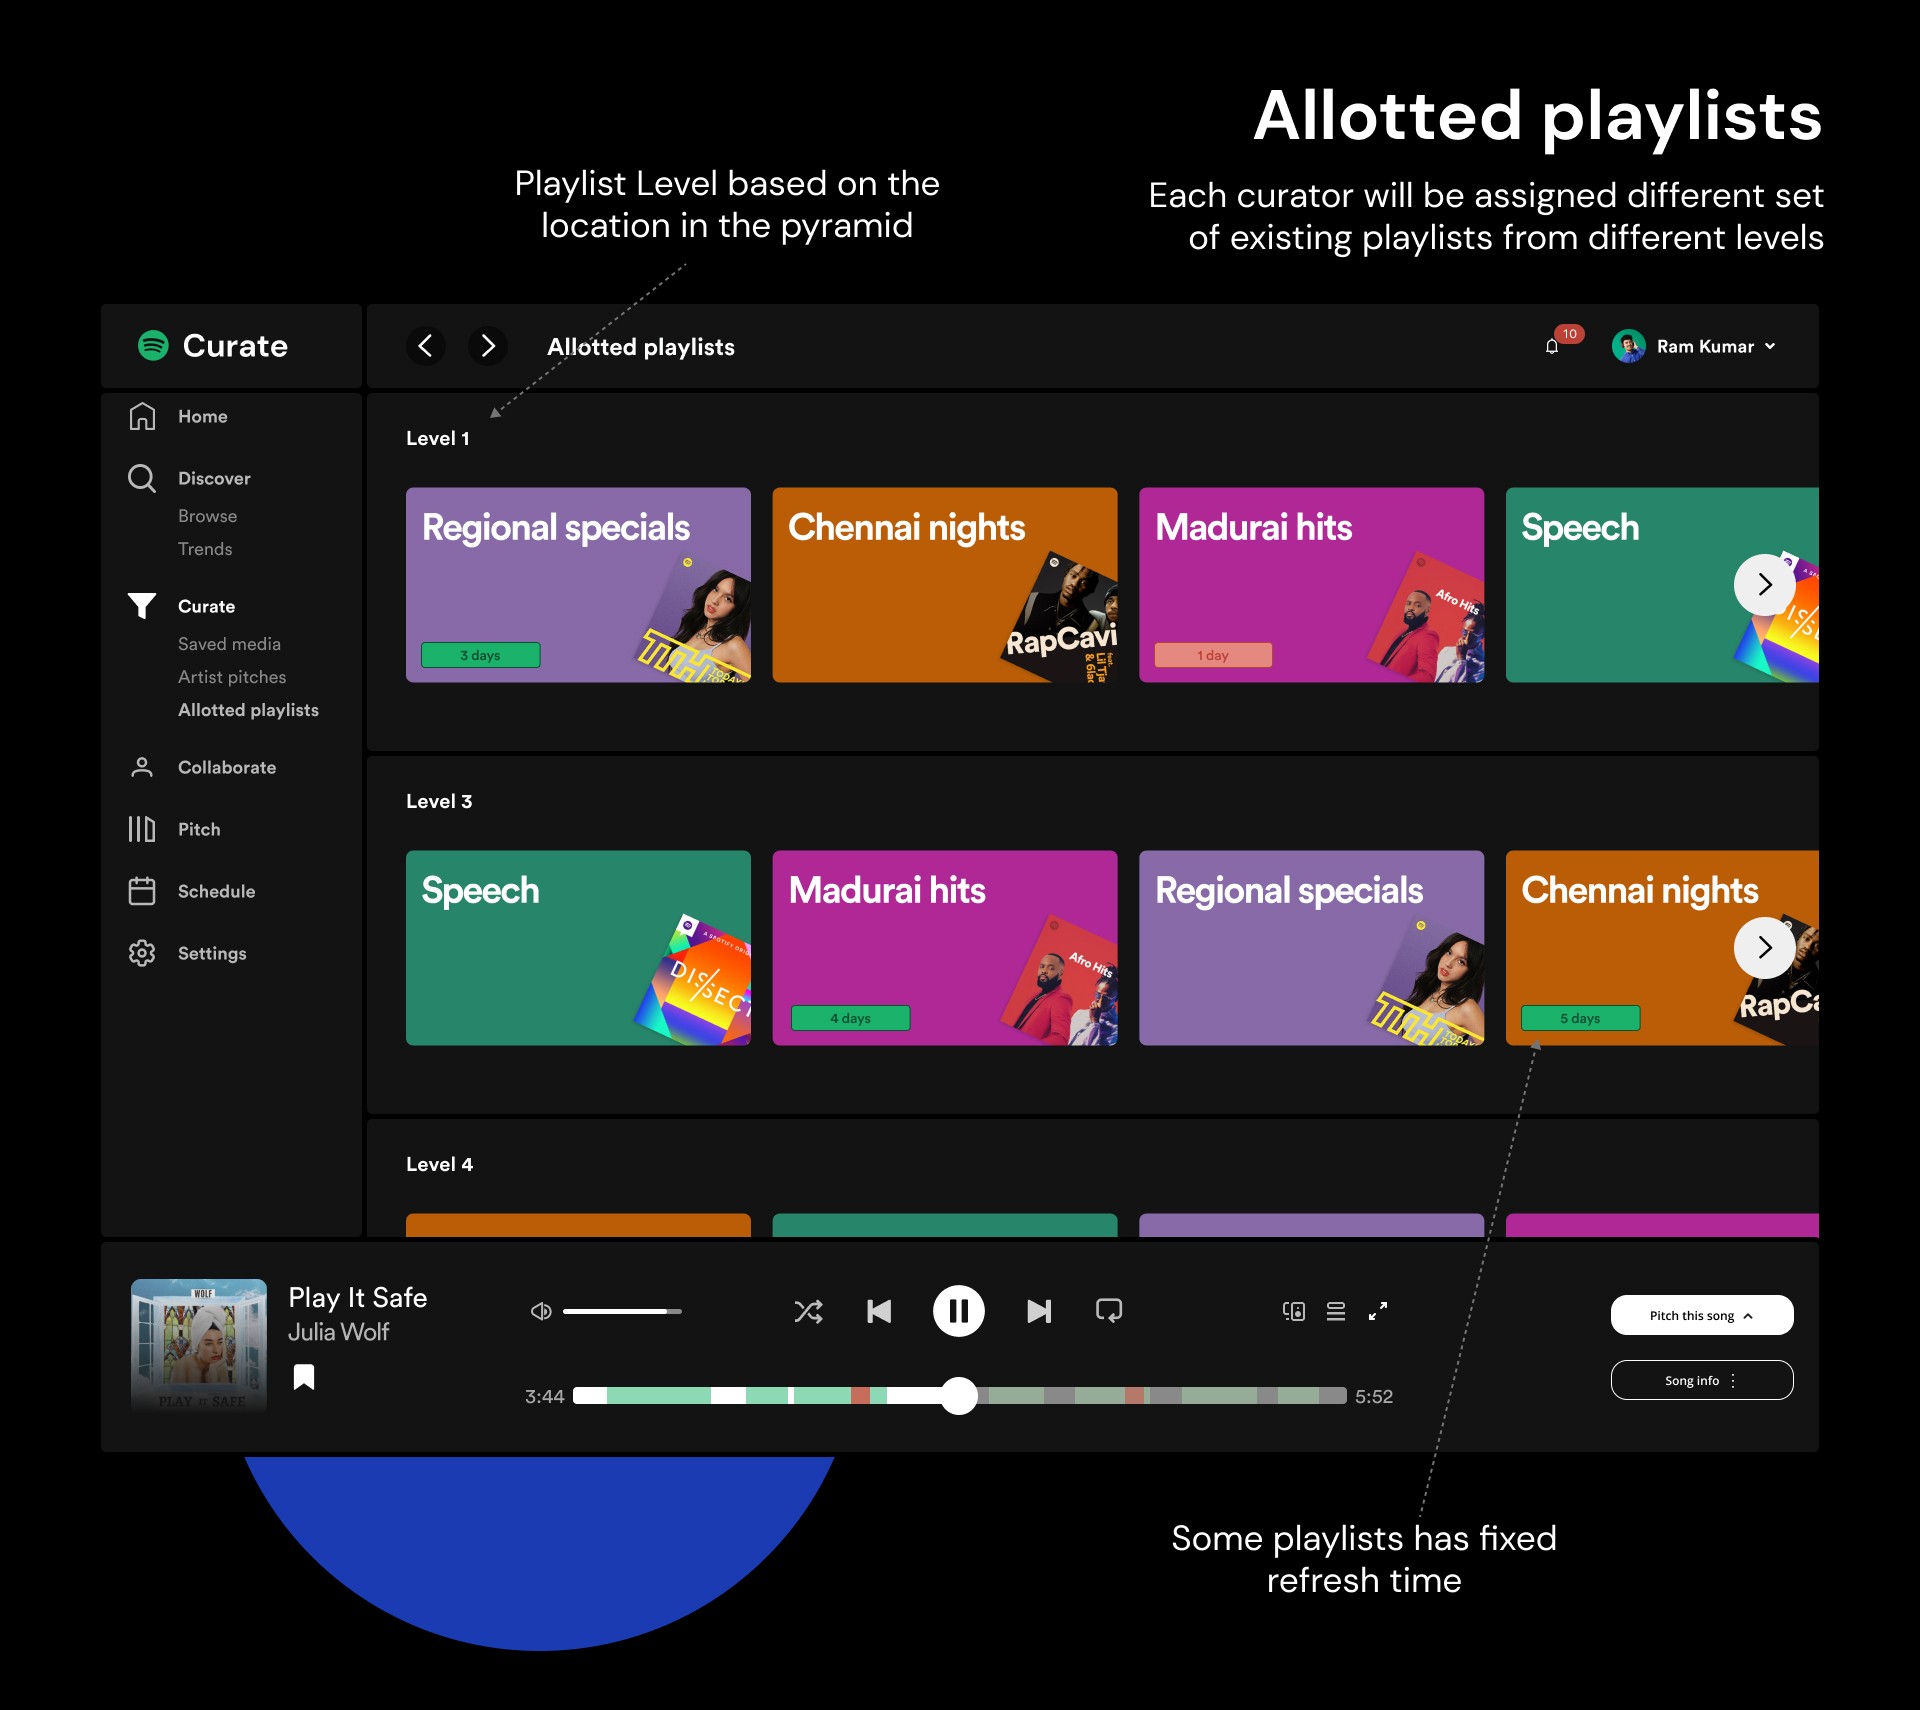The height and width of the screenshot is (1710, 1920).
Task: Toggle shuffle playback
Action: 808,1311
